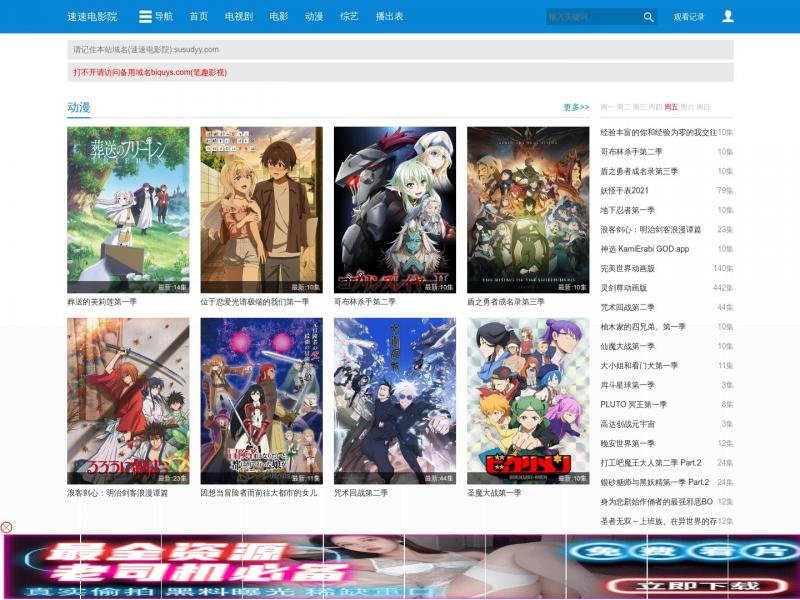Screen dimensions: 800x600
Task: Switch to 动漫 in the top nav bar
Action: coord(314,16)
